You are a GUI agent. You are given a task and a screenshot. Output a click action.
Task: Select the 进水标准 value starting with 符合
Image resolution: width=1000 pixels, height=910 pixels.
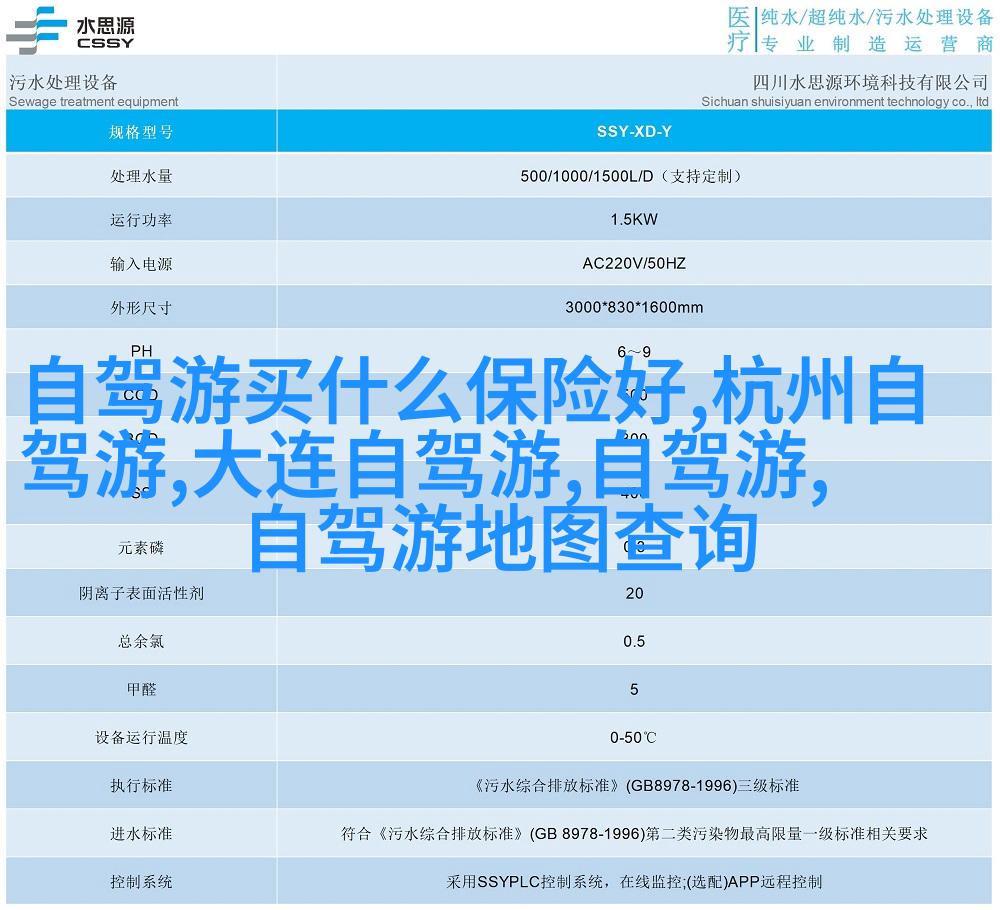tap(634, 833)
